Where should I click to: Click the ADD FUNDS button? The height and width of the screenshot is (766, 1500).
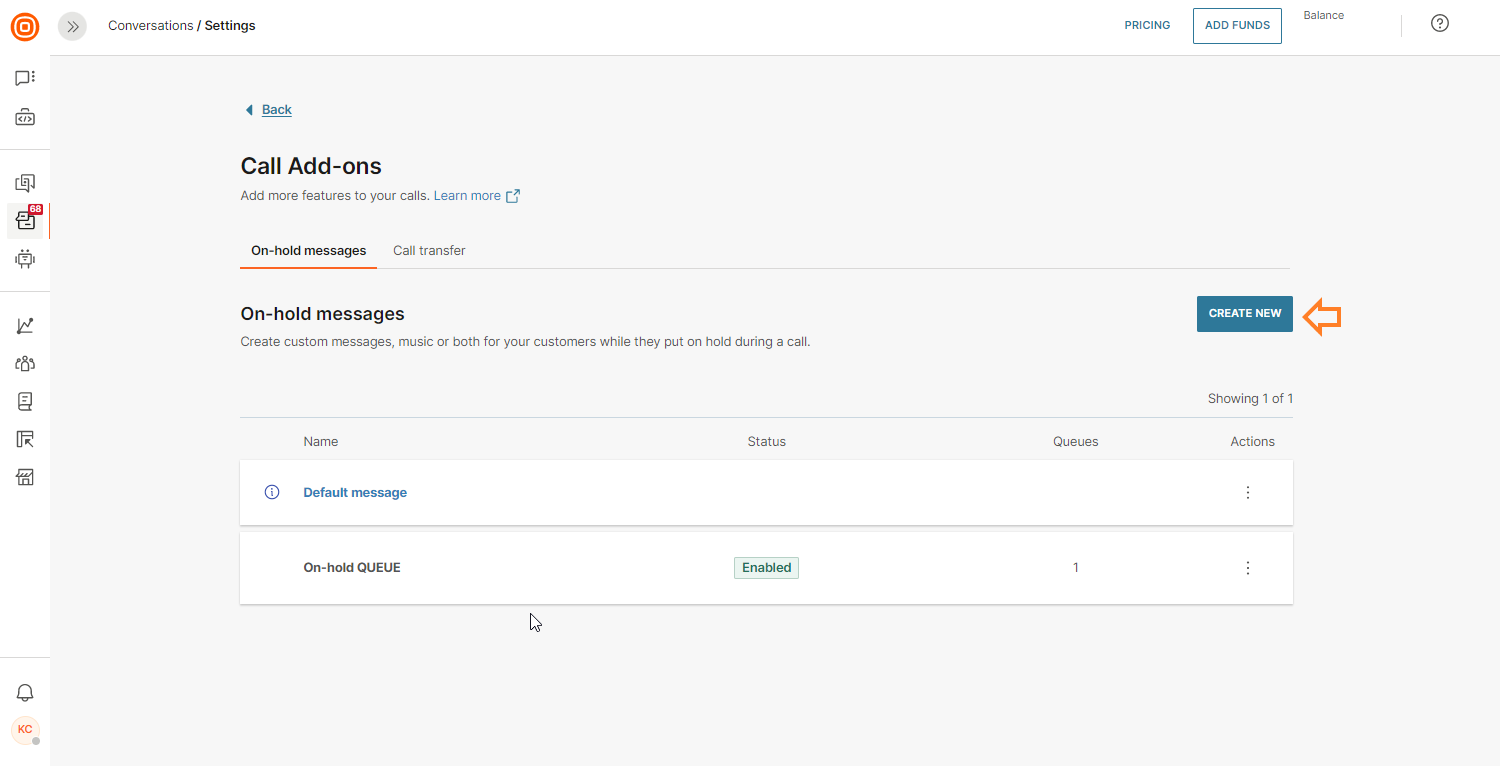coord(1237,26)
